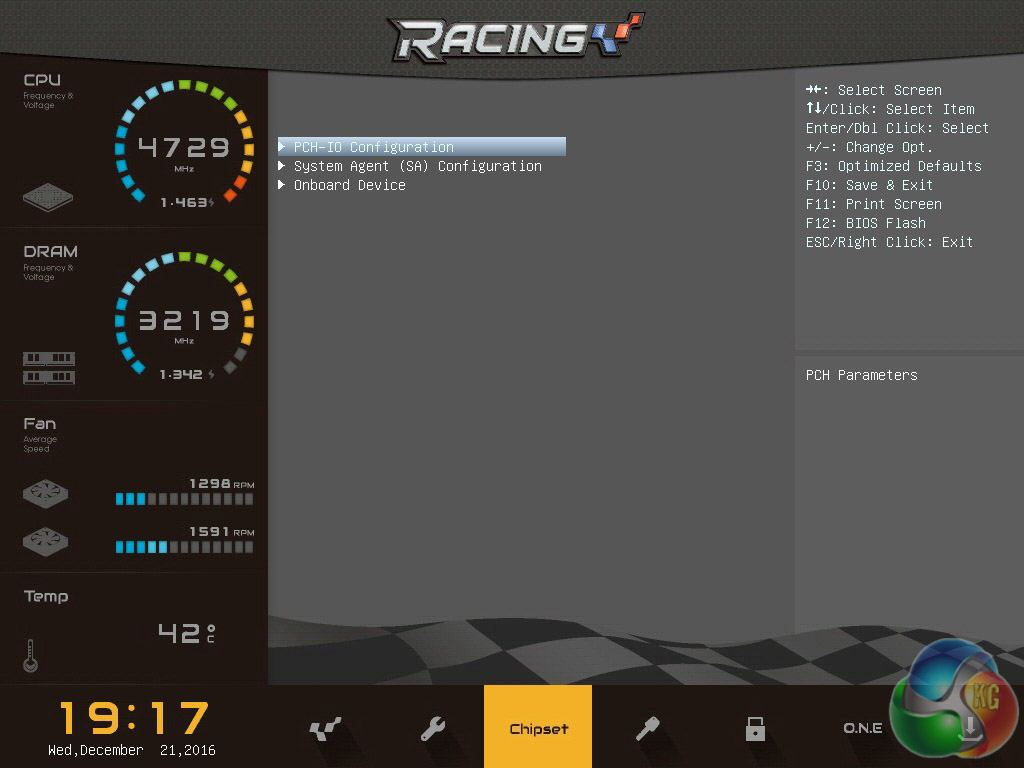
Task: Click the DRAM memory modules icon
Action: click(x=49, y=367)
